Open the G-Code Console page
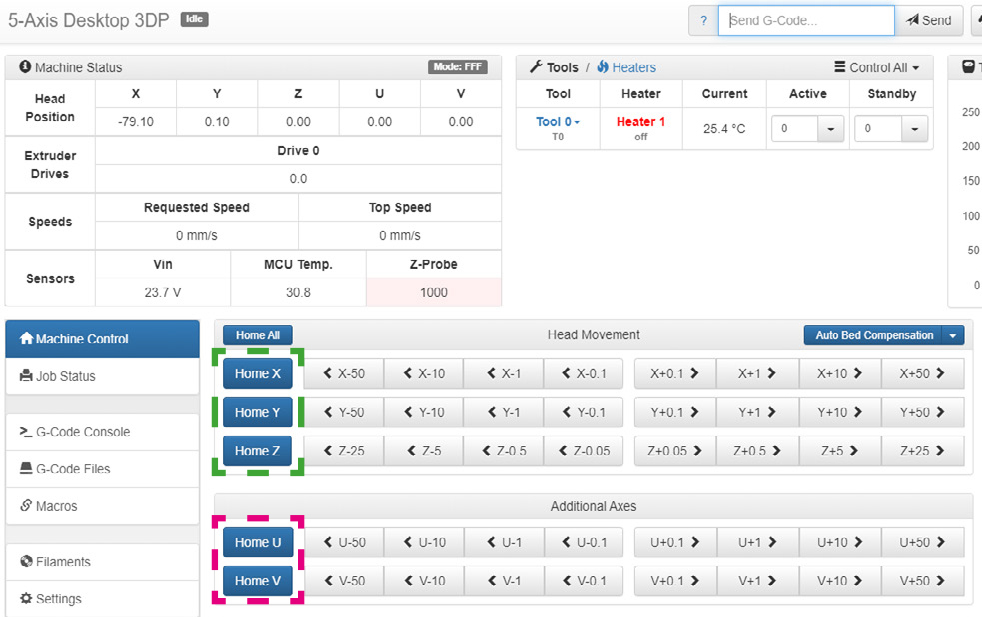 click(102, 432)
